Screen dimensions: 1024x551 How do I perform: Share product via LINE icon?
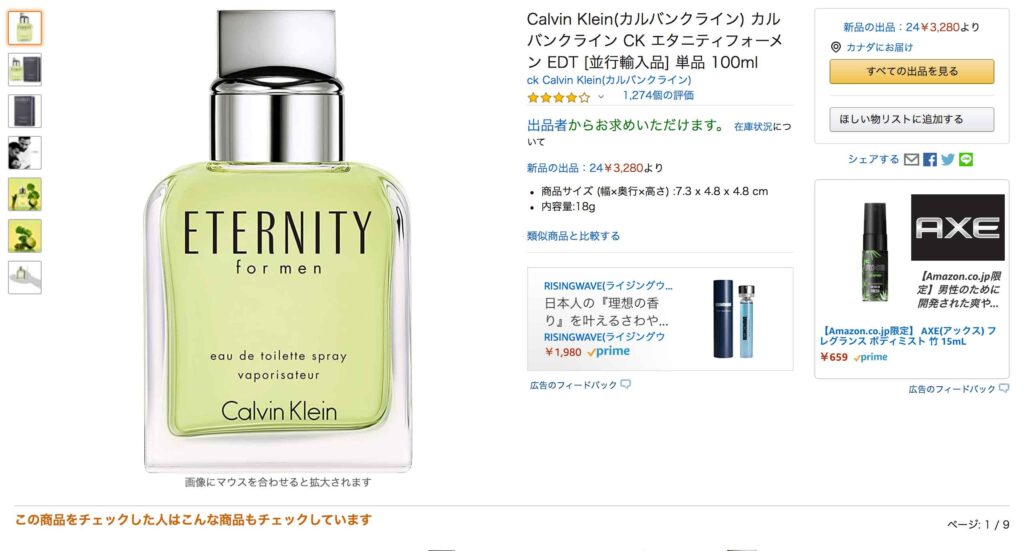tap(966, 159)
